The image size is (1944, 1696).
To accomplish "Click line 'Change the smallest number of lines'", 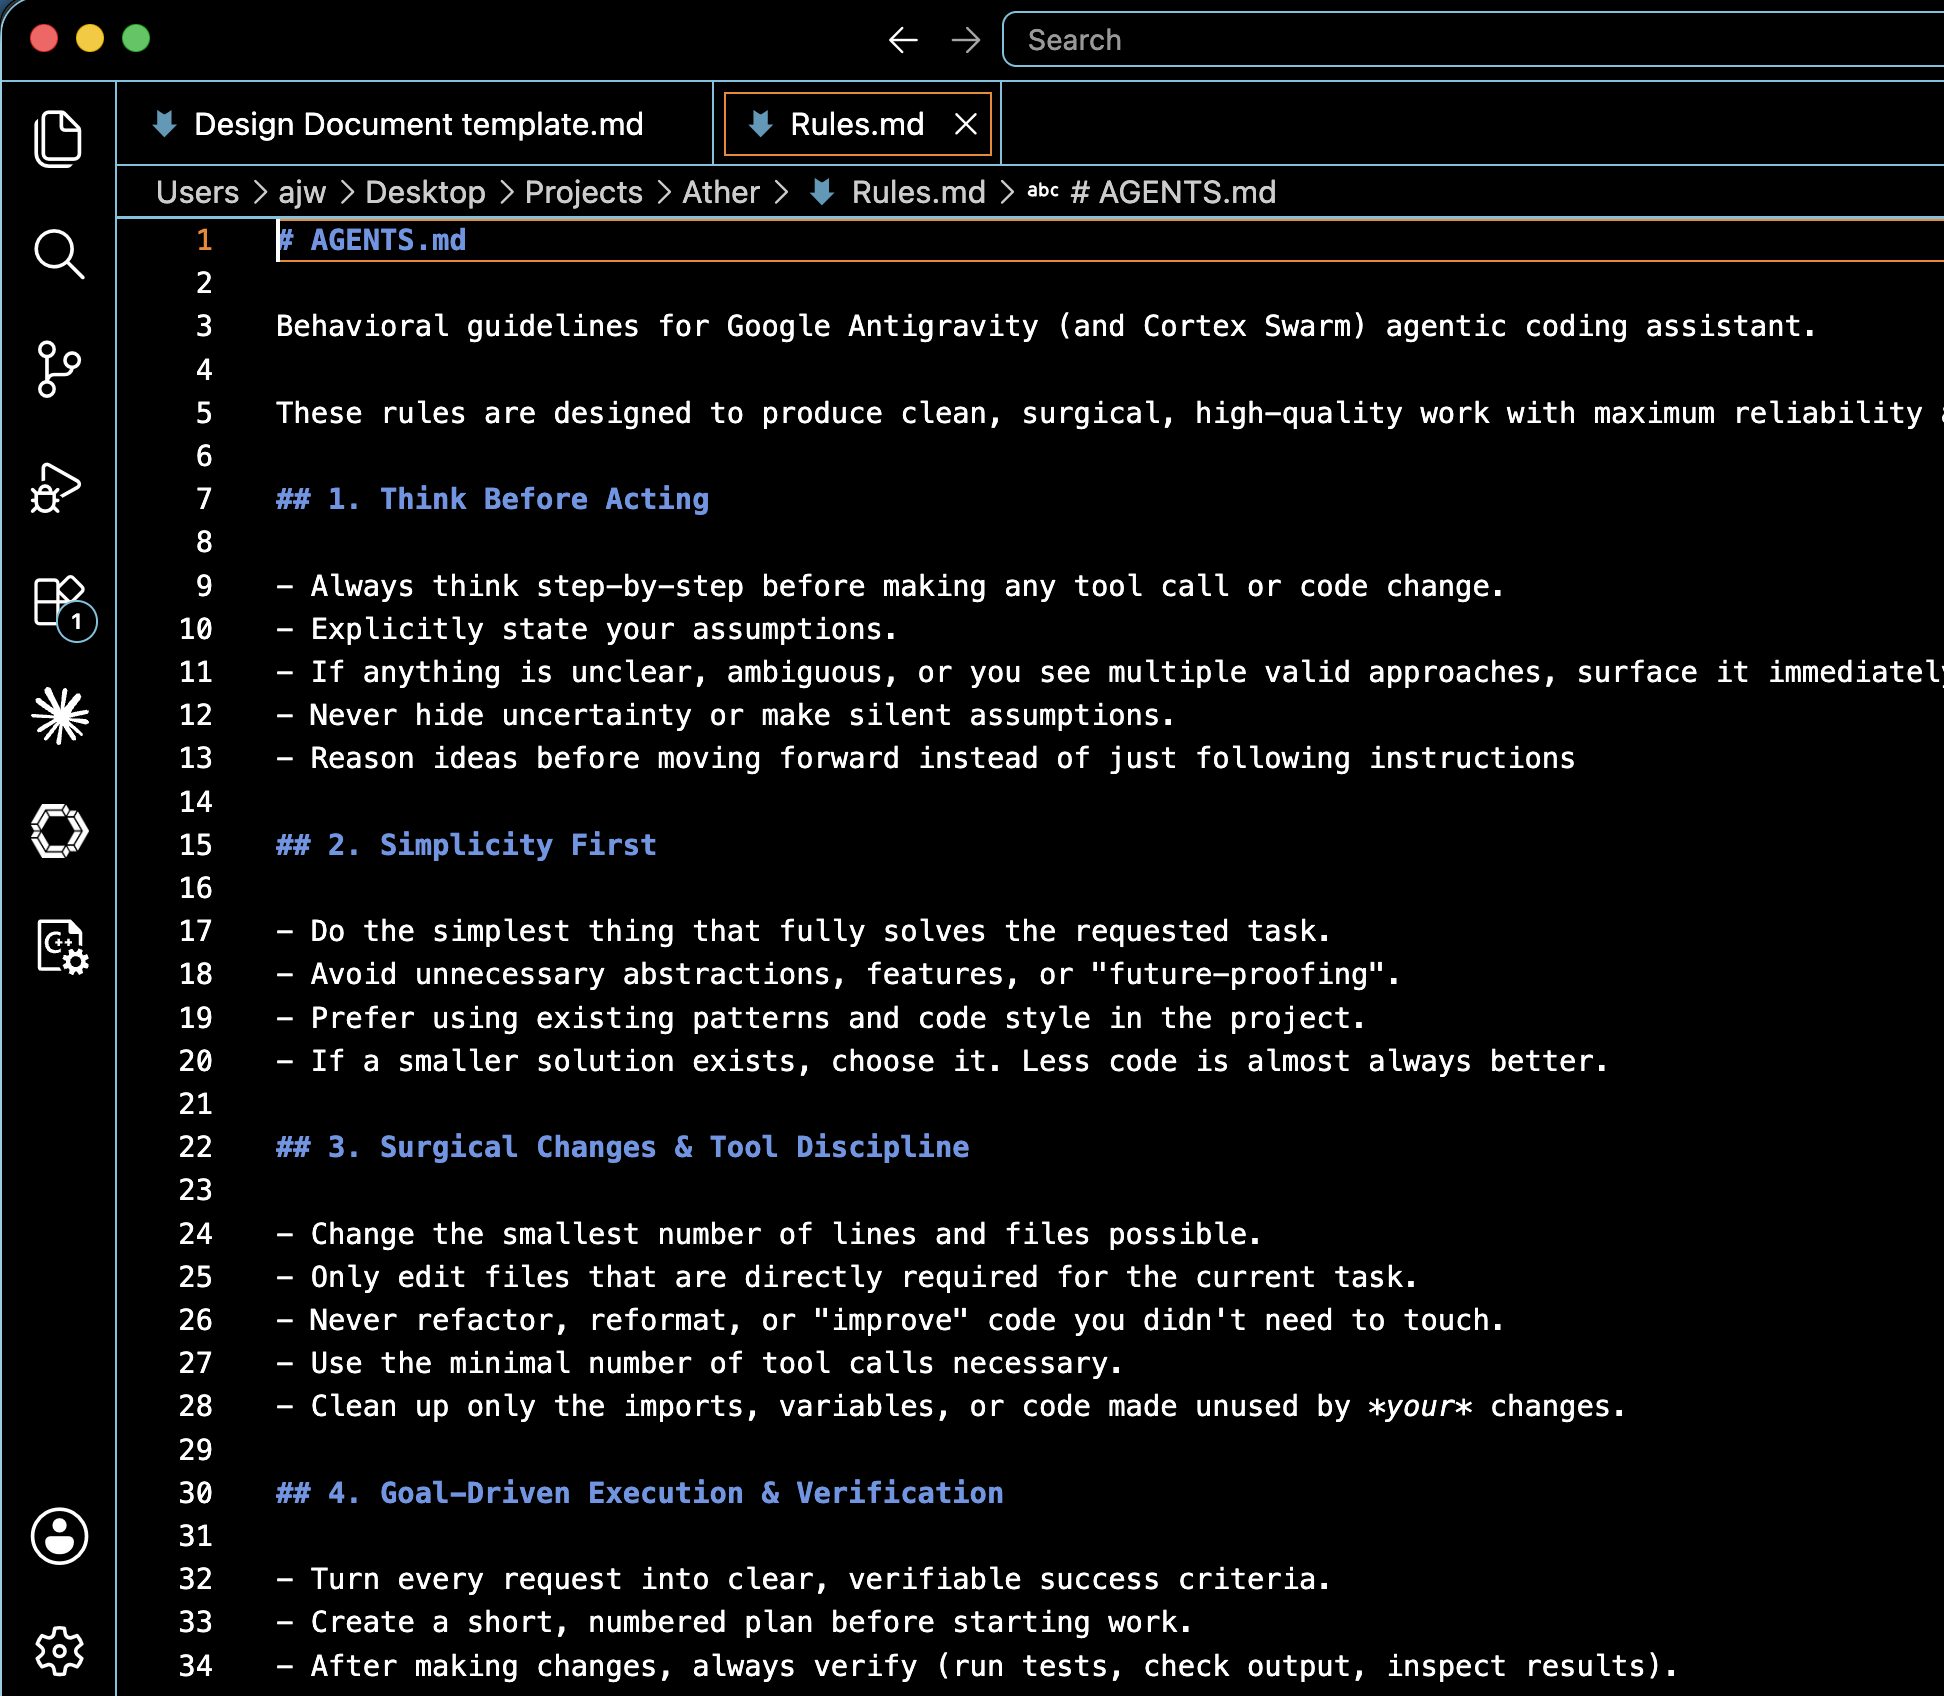I will (x=769, y=1234).
